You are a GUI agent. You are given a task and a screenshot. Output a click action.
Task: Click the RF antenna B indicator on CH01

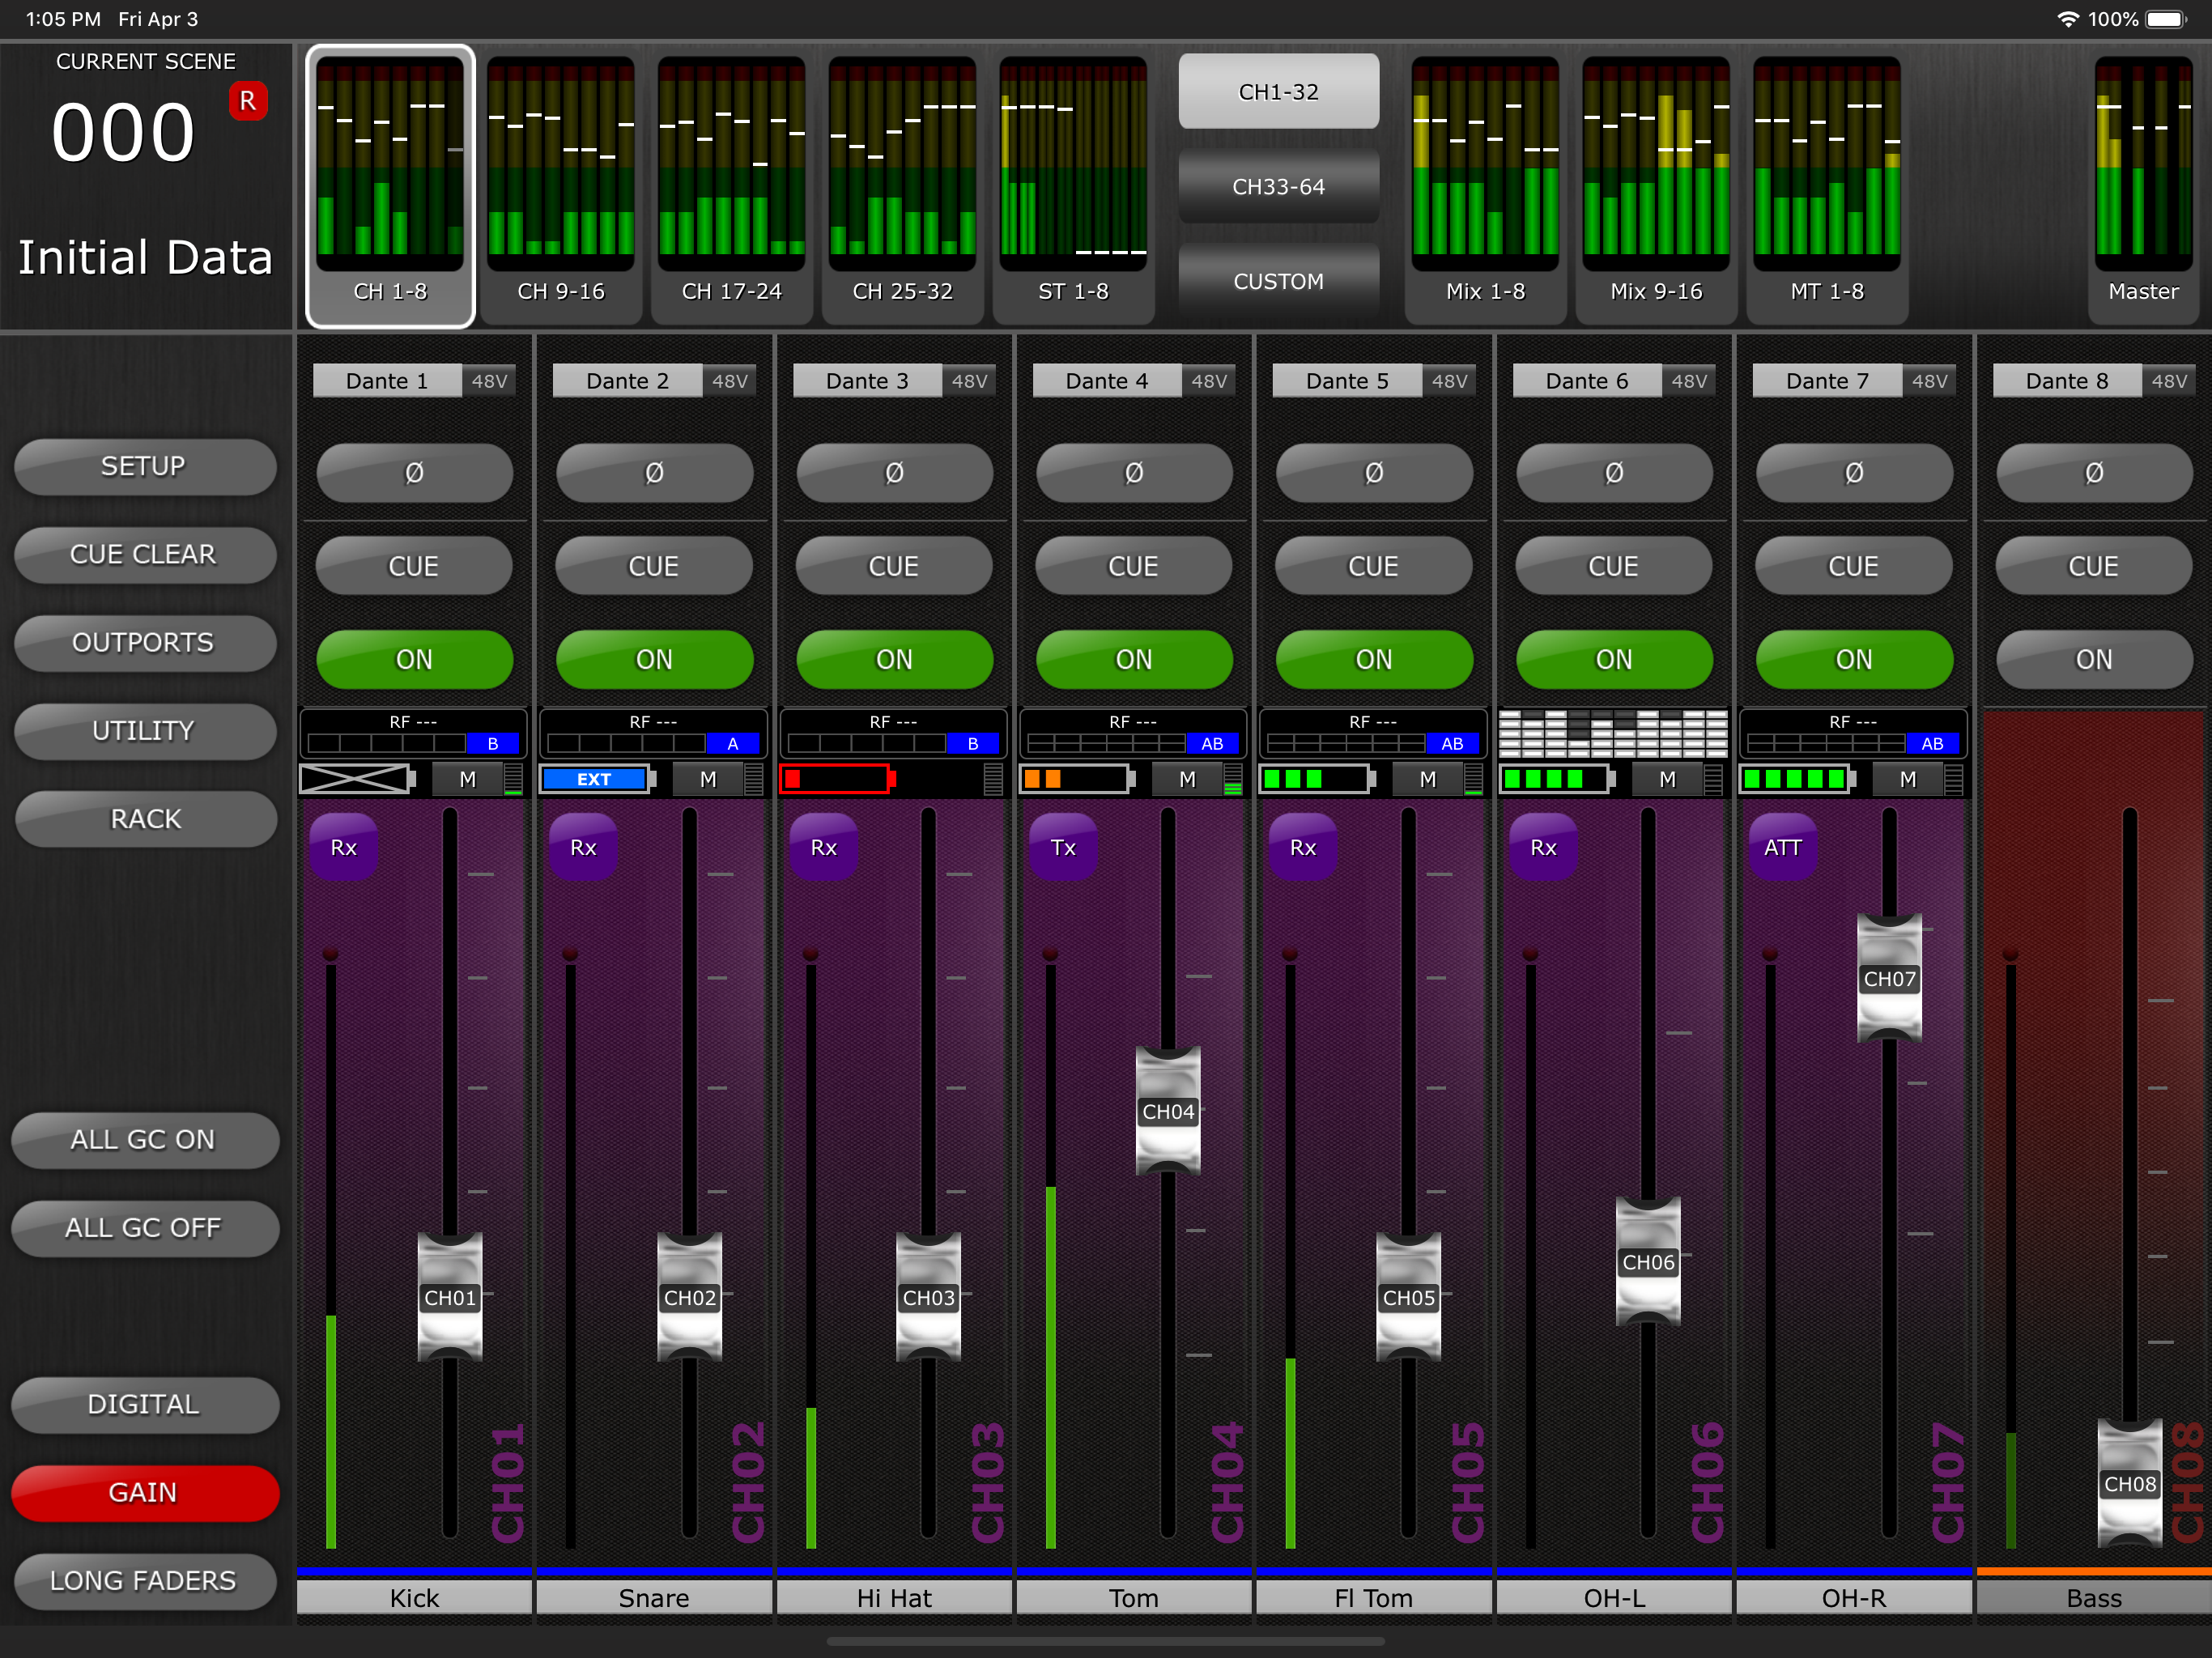pyautogui.click(x=493, y=743)
